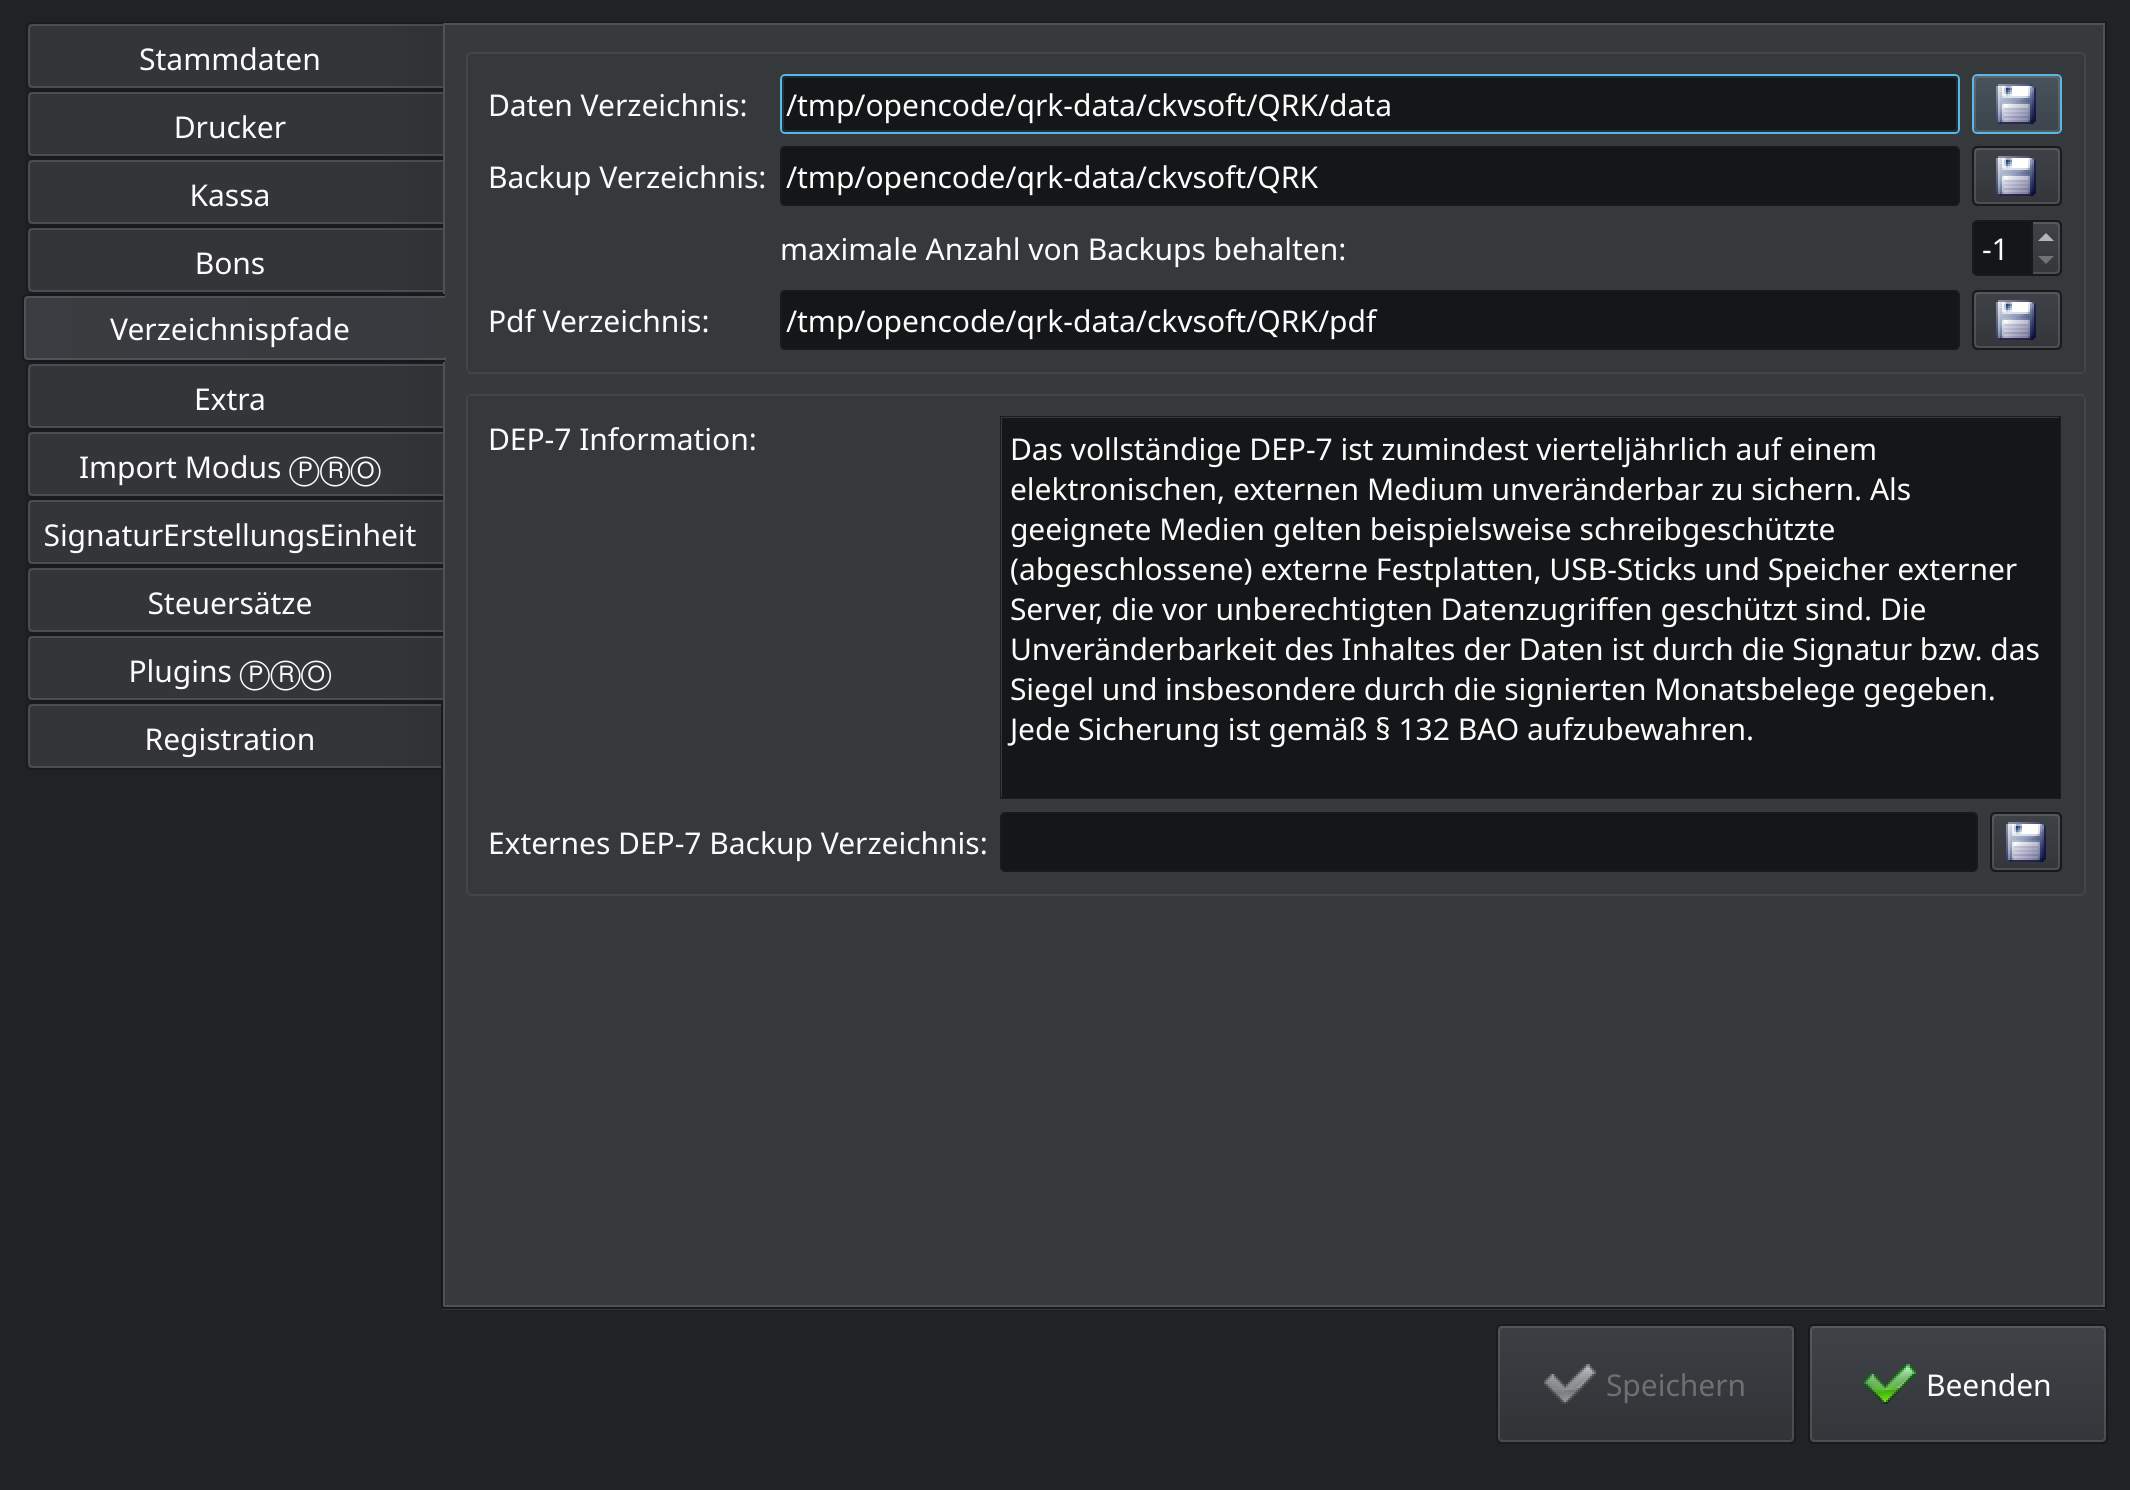Open folder browser for Daten Verzeichnis
This screenshot has width=2130, height=1490.
coord(2016,104)
